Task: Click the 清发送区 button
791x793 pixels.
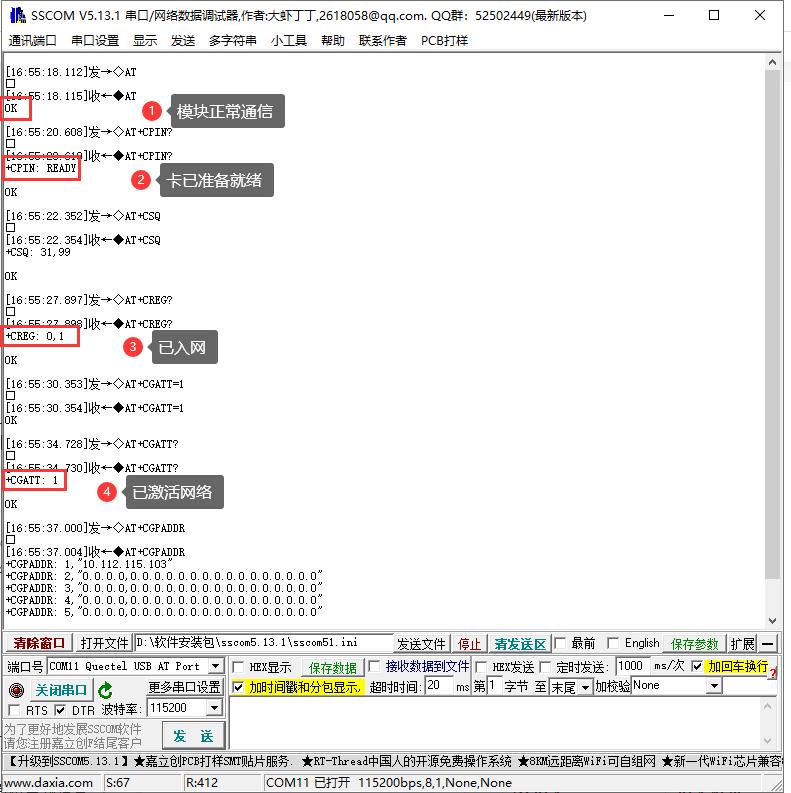Action: tap(520, 644)
